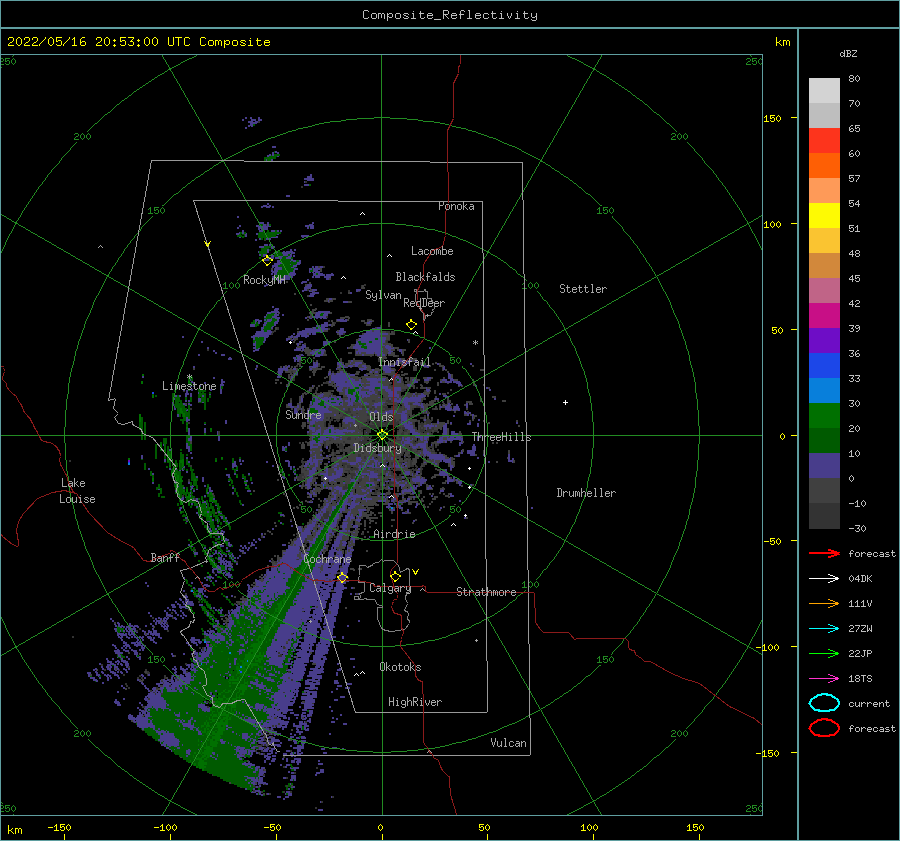Click the Airdrie label
The height and width of the screenshot is (841, 900).
coord(394,534)
